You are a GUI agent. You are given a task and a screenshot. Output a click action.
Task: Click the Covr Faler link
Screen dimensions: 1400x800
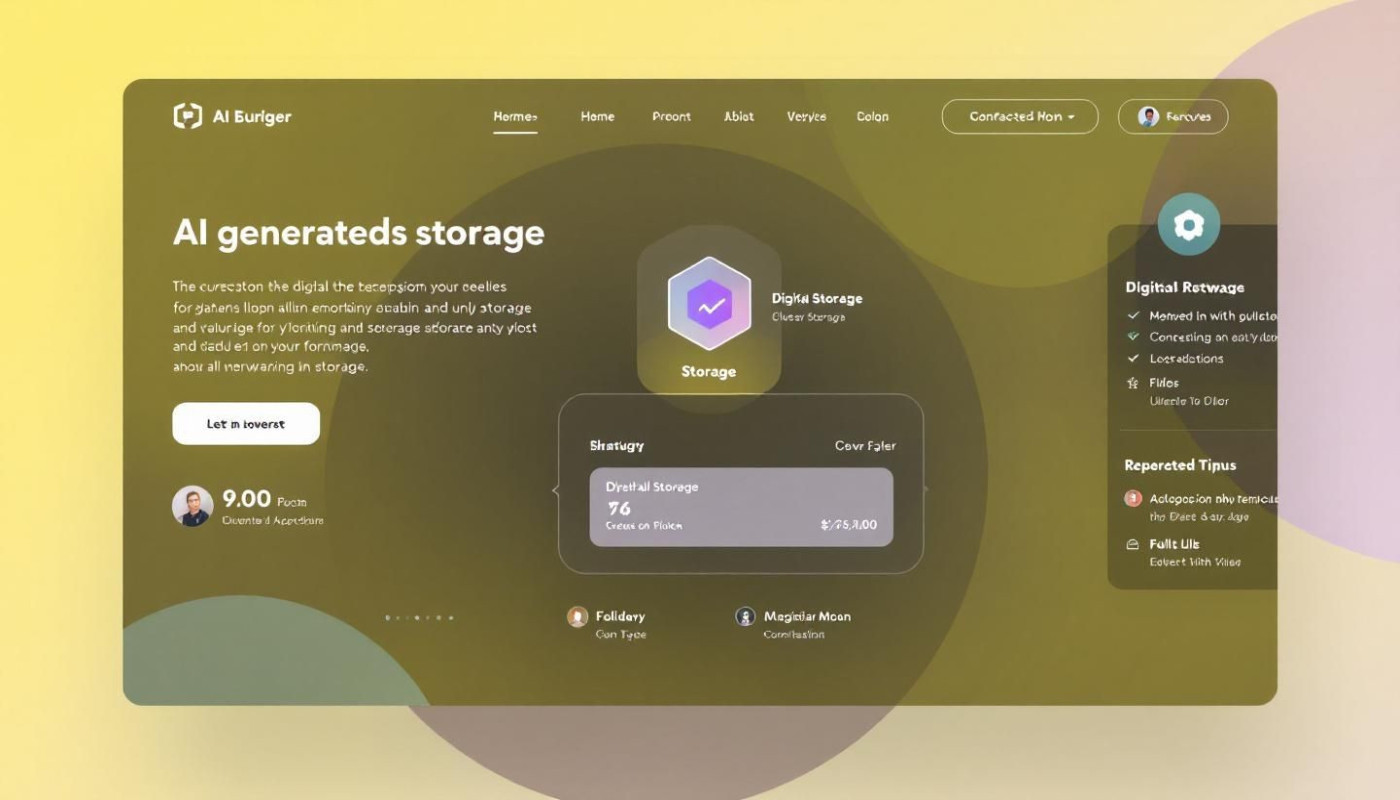(x=865, y=446)
